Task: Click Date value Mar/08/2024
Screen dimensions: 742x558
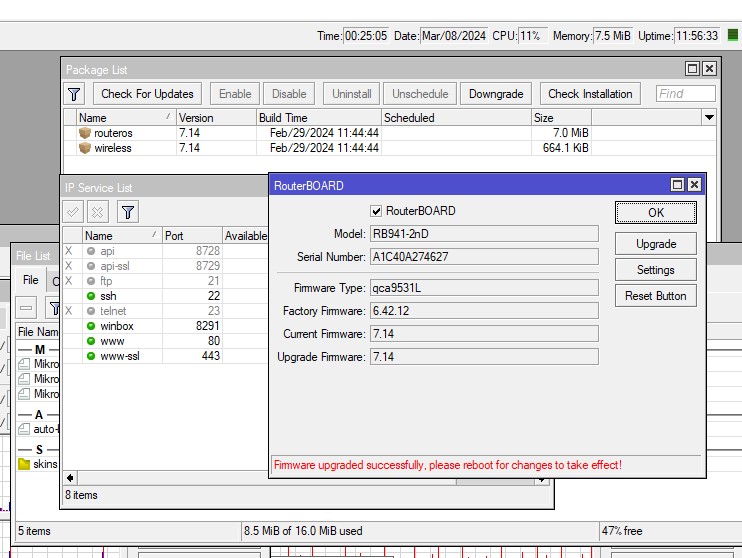Action: coord(453,35)
